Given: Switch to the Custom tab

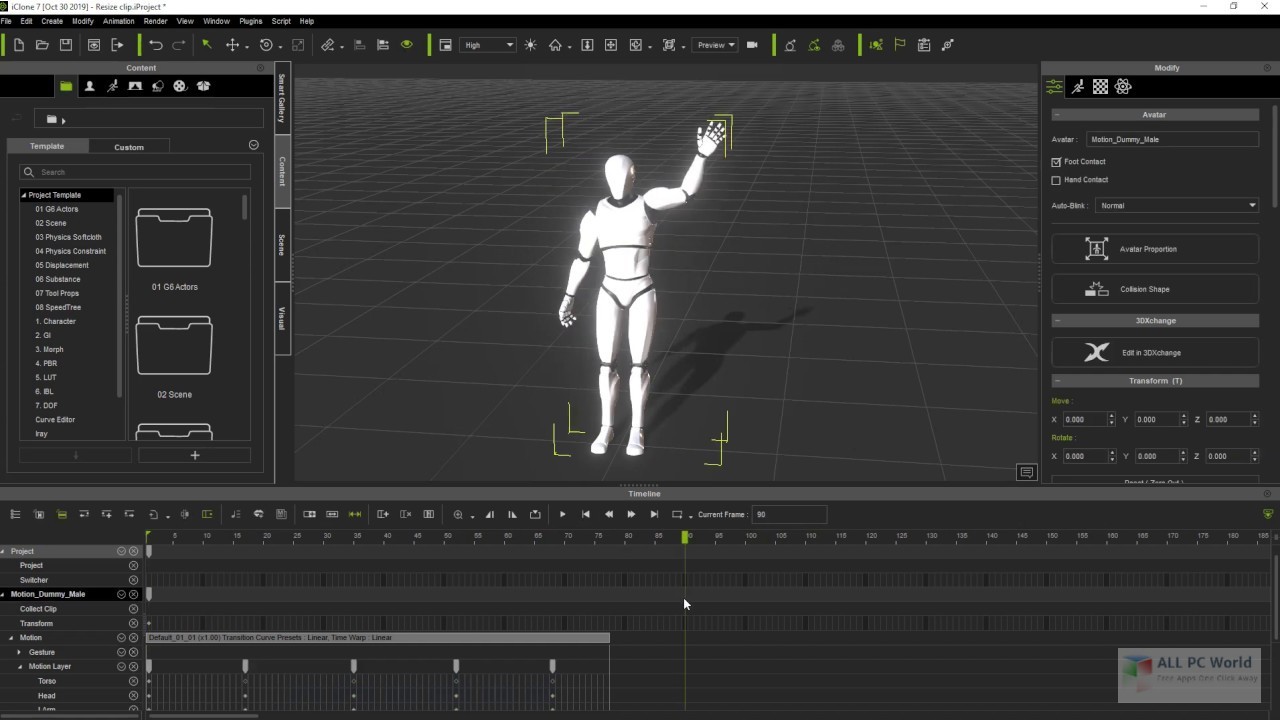Looking at the screenshot, I should point(129,147).
